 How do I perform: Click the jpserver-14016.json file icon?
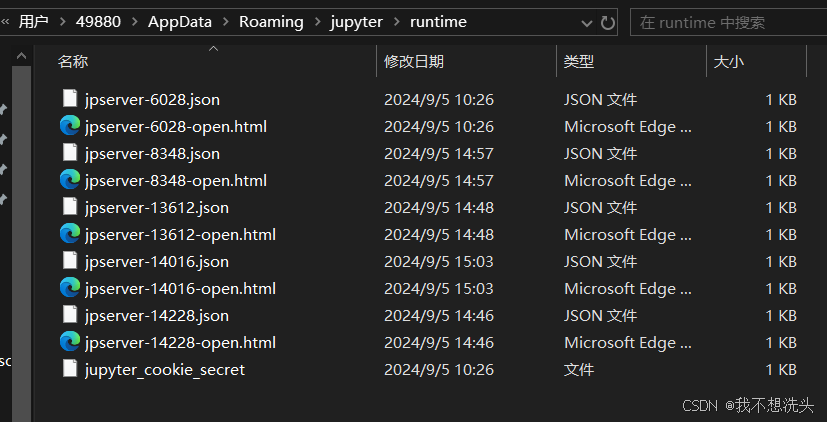(x=70, y=261)
